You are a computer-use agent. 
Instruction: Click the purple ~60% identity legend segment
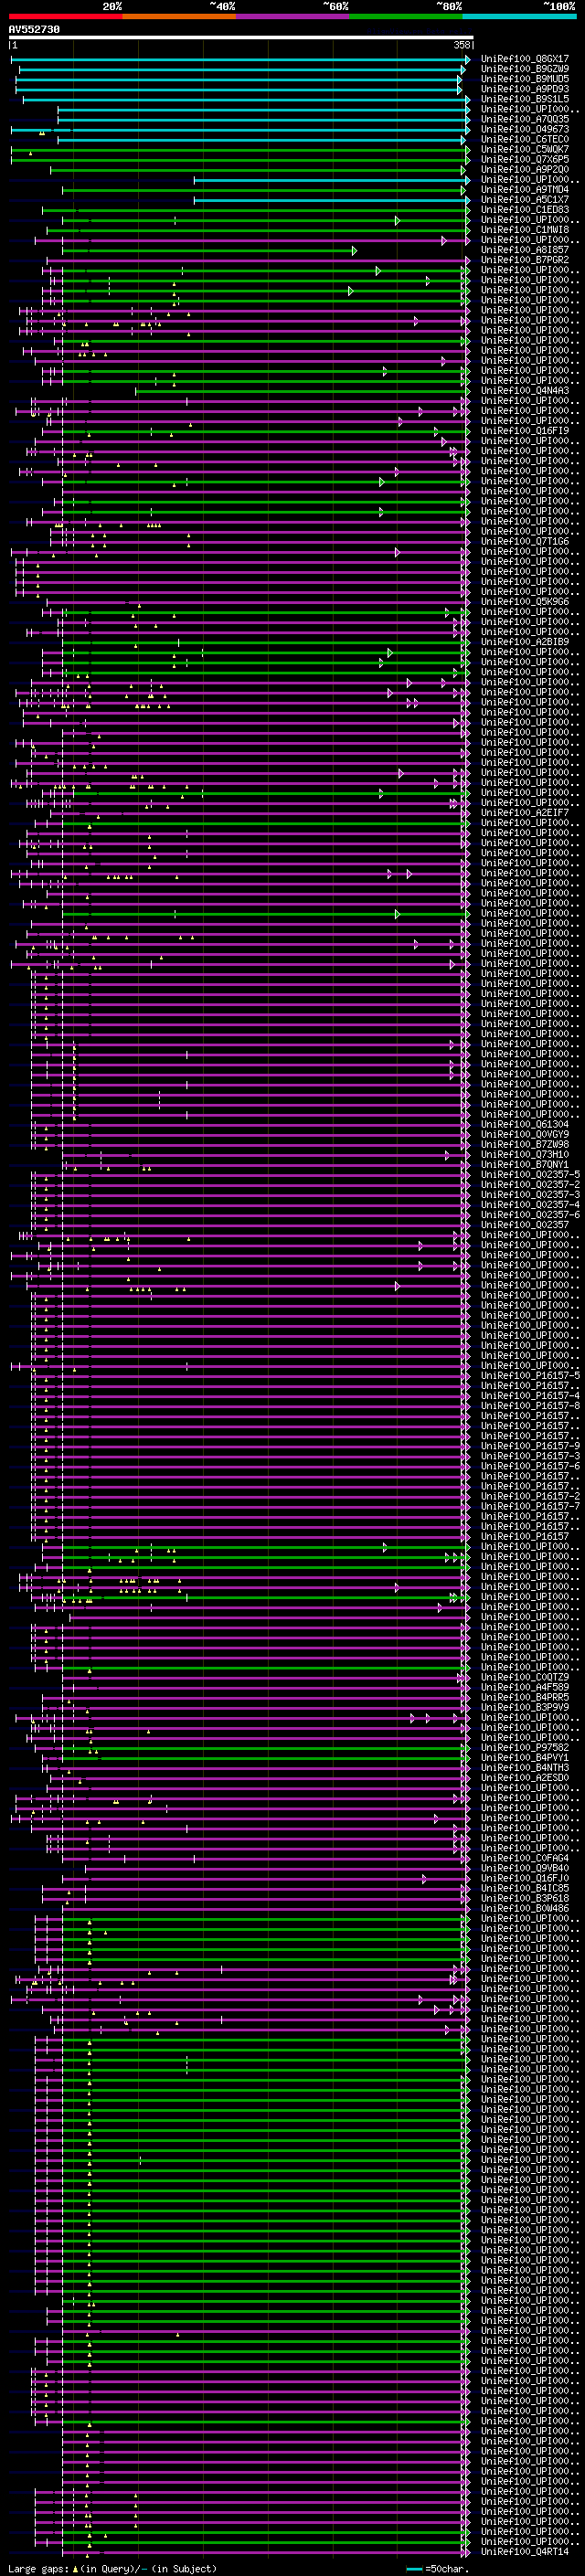click(293, 16)
